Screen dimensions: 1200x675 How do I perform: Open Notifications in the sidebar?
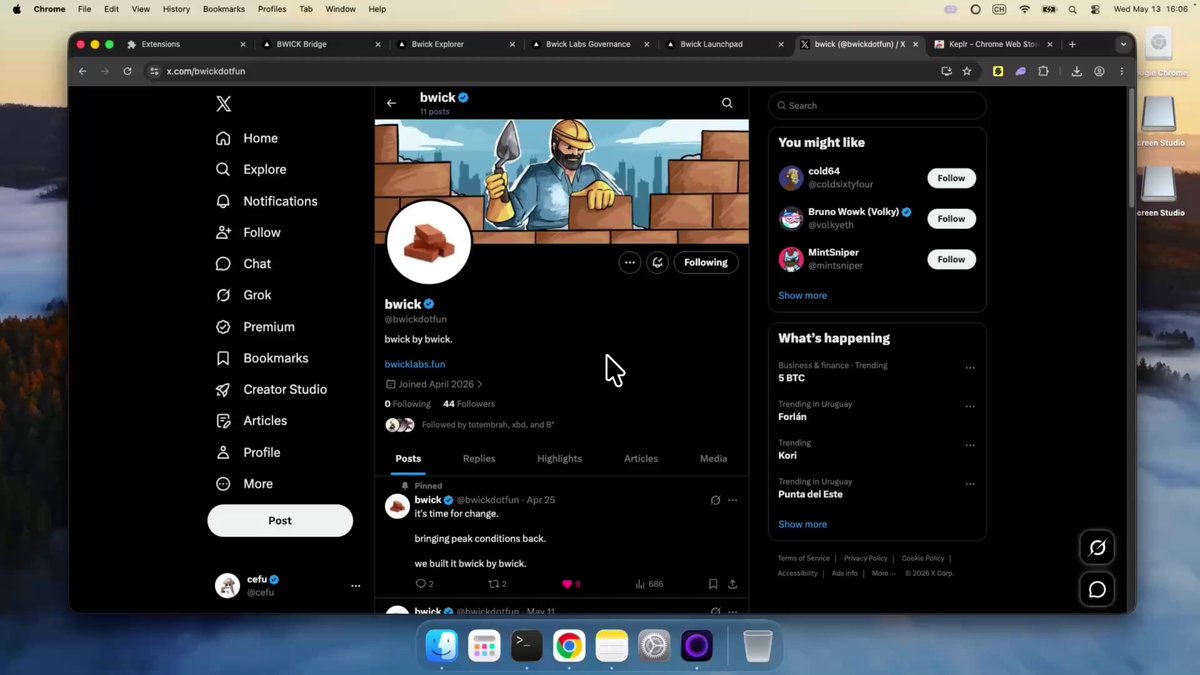pyautogui.click(x=266, y=201)
